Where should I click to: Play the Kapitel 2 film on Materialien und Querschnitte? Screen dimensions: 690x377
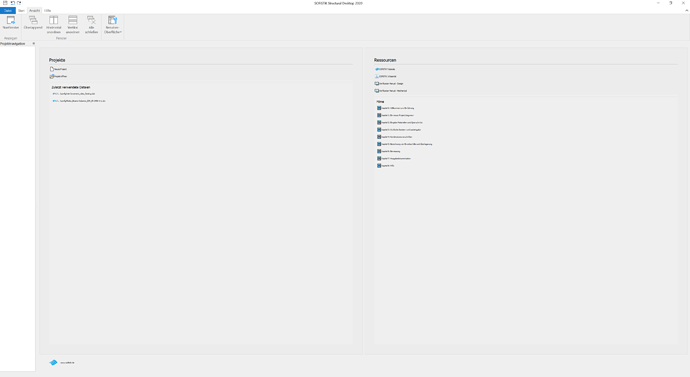pos(400,122)
